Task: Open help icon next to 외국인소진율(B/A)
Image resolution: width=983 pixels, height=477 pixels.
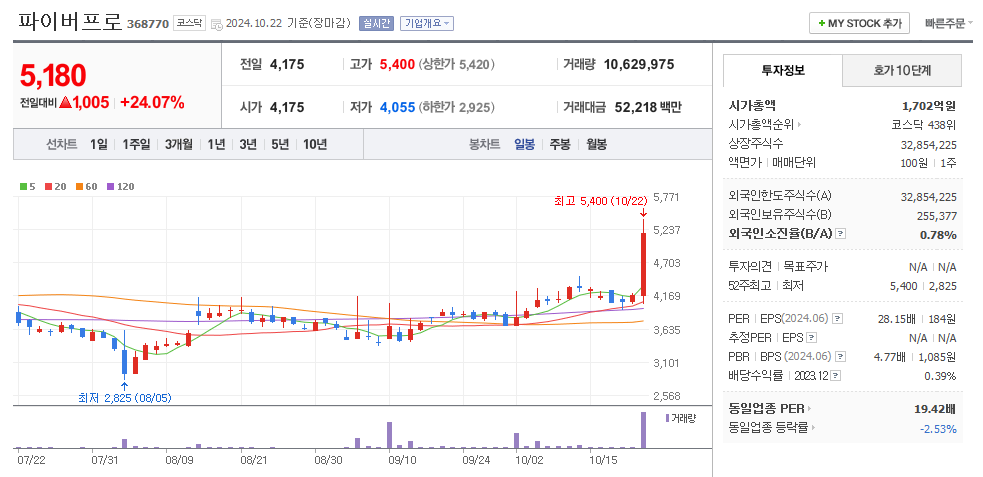Action: (841, 233)
